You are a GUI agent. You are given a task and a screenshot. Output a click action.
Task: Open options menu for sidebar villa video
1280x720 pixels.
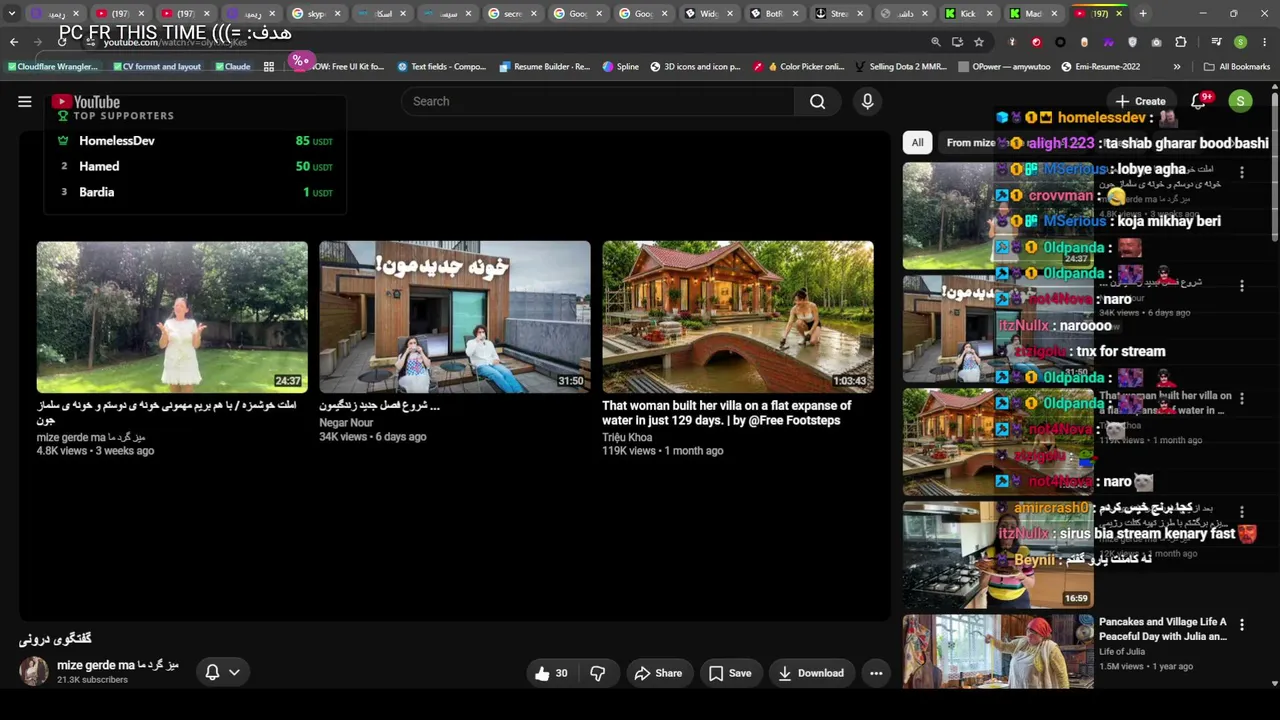[1242, 398]
